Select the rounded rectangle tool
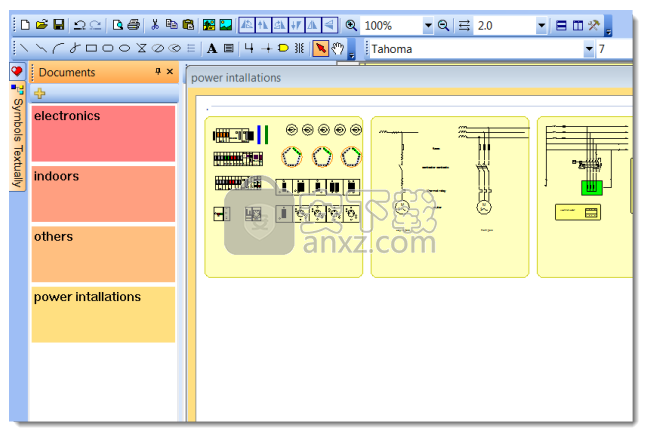The height and width of the screenshot is (434, 664). pos(108,48)
